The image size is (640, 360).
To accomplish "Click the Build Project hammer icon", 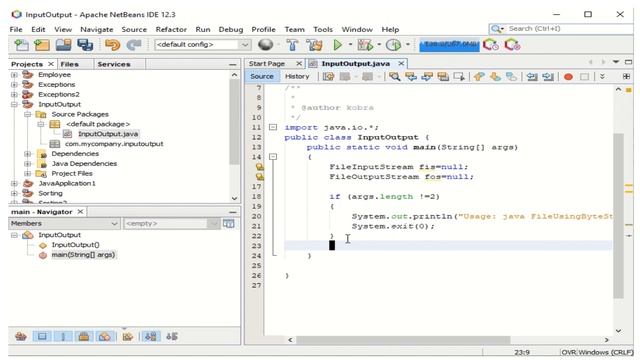I will click(292, 45).
